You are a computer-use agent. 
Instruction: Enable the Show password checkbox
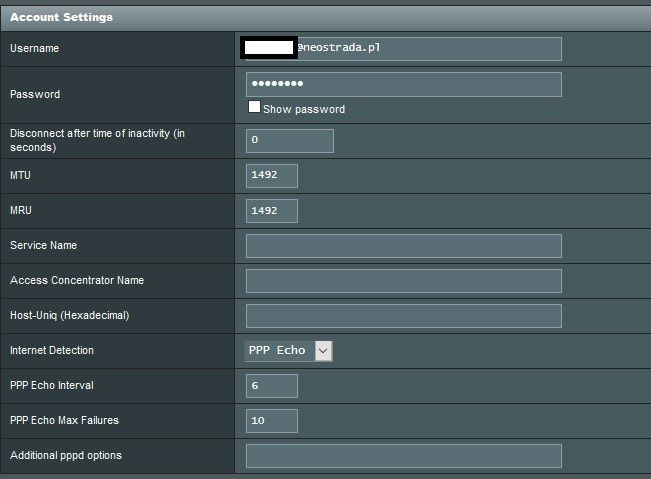tap(254, 107)
